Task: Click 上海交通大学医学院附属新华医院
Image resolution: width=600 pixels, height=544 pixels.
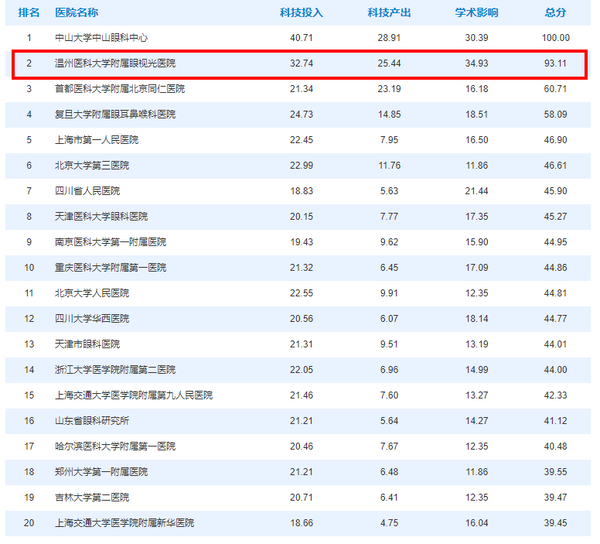Action: point(124,523)
